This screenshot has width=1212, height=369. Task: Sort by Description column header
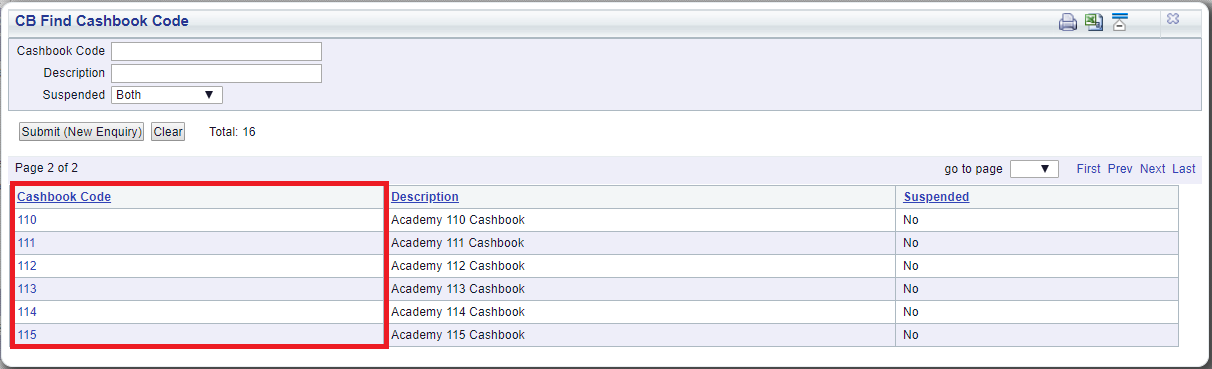tap(425, 197)
